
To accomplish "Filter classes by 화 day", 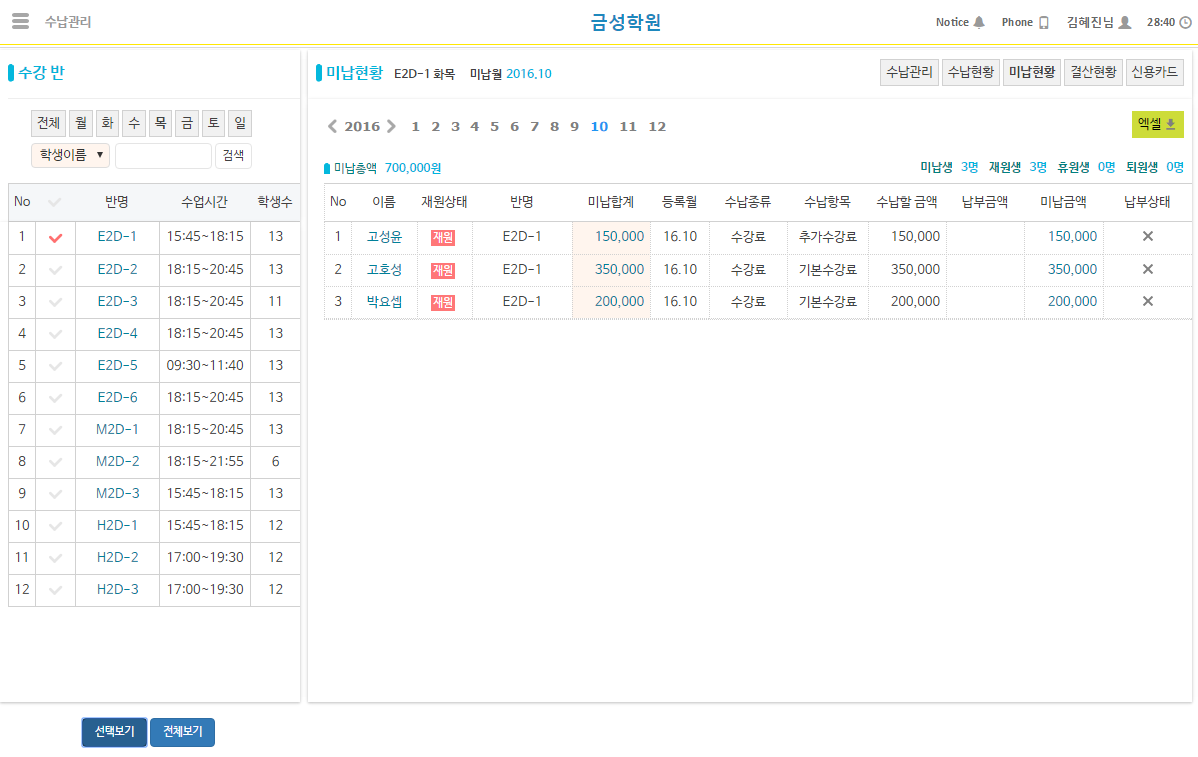I will click(107, 123).
